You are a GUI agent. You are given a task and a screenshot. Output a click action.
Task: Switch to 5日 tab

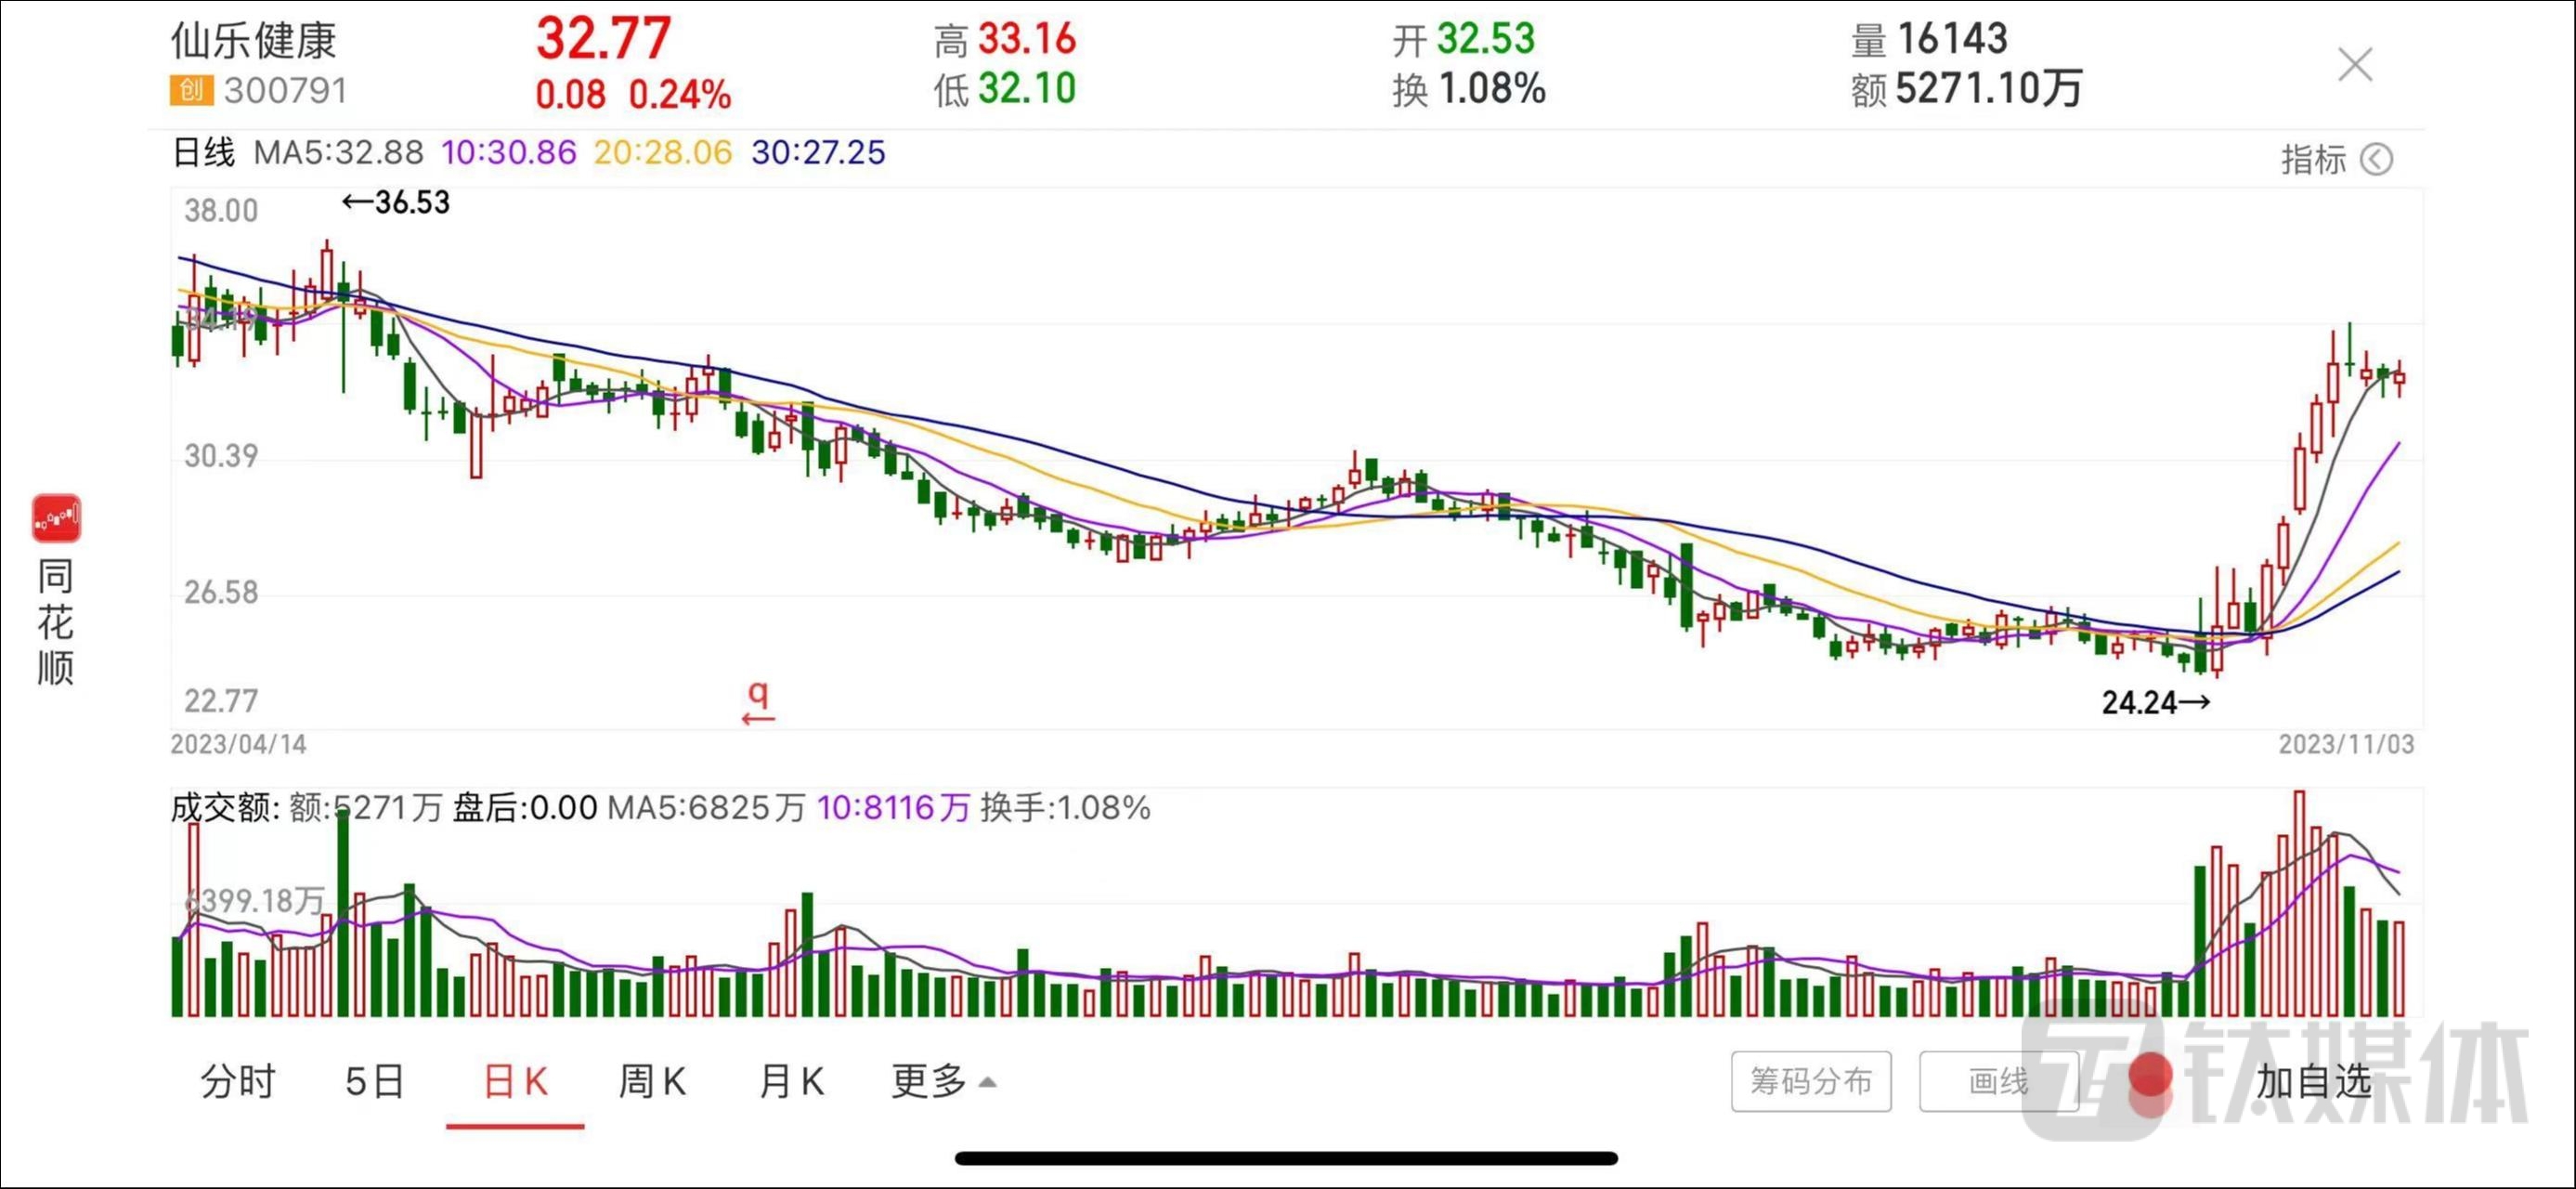pos(374,1081)
